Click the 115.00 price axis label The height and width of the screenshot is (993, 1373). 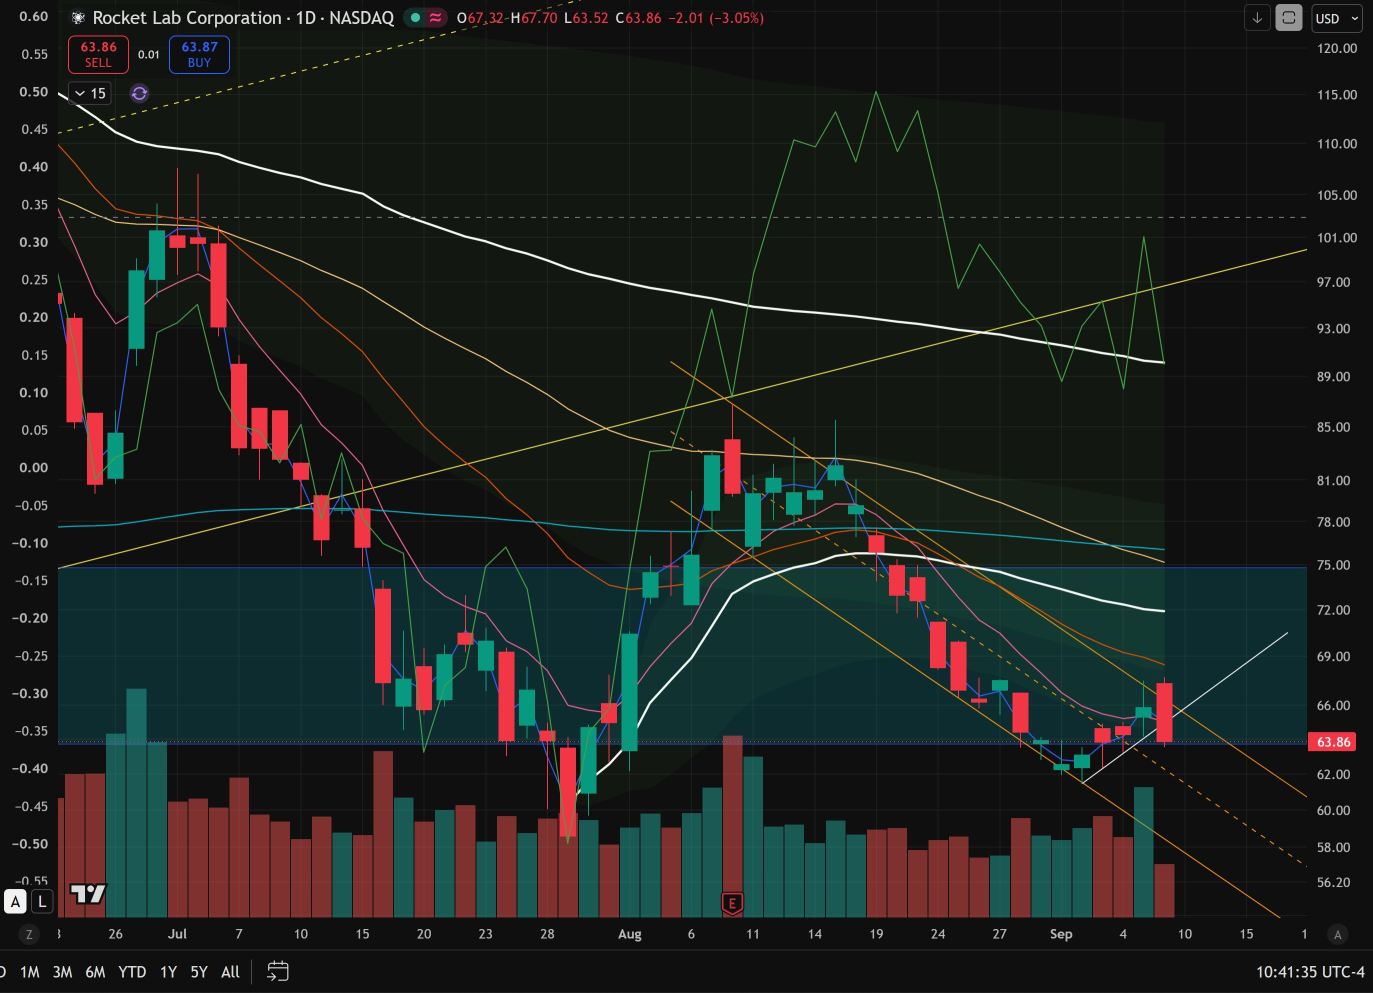pyautogui.click(x=1337, y=95)
